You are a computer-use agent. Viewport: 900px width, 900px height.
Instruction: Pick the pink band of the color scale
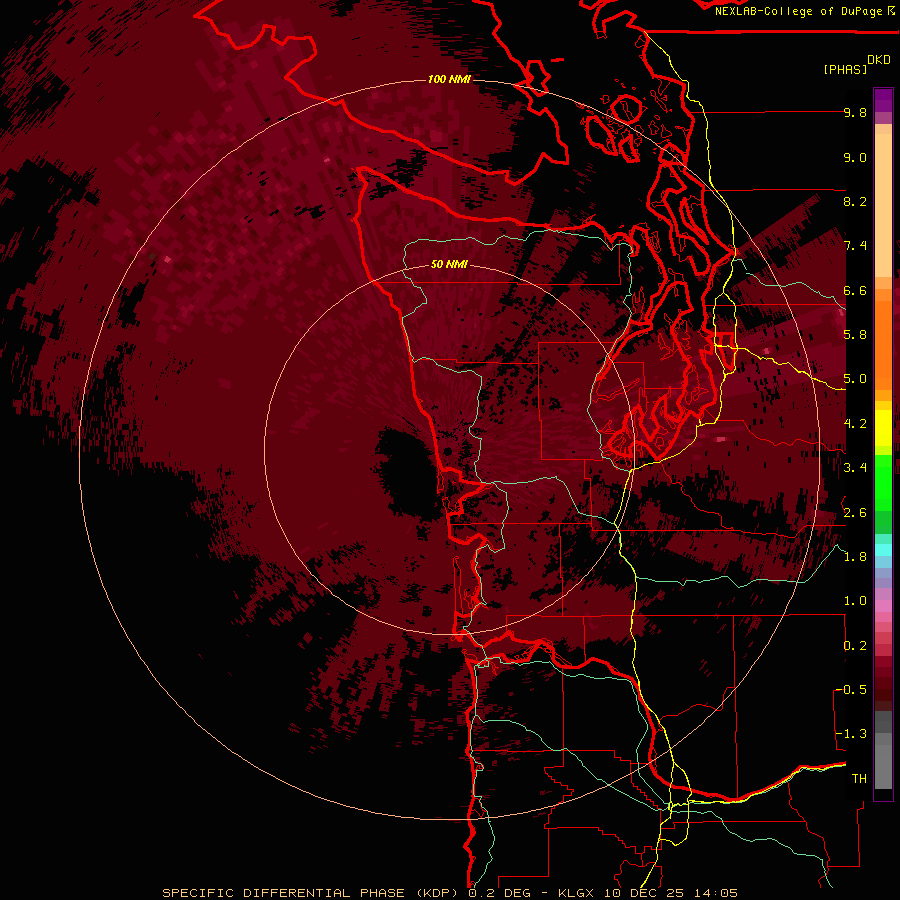tap(883, 606)
